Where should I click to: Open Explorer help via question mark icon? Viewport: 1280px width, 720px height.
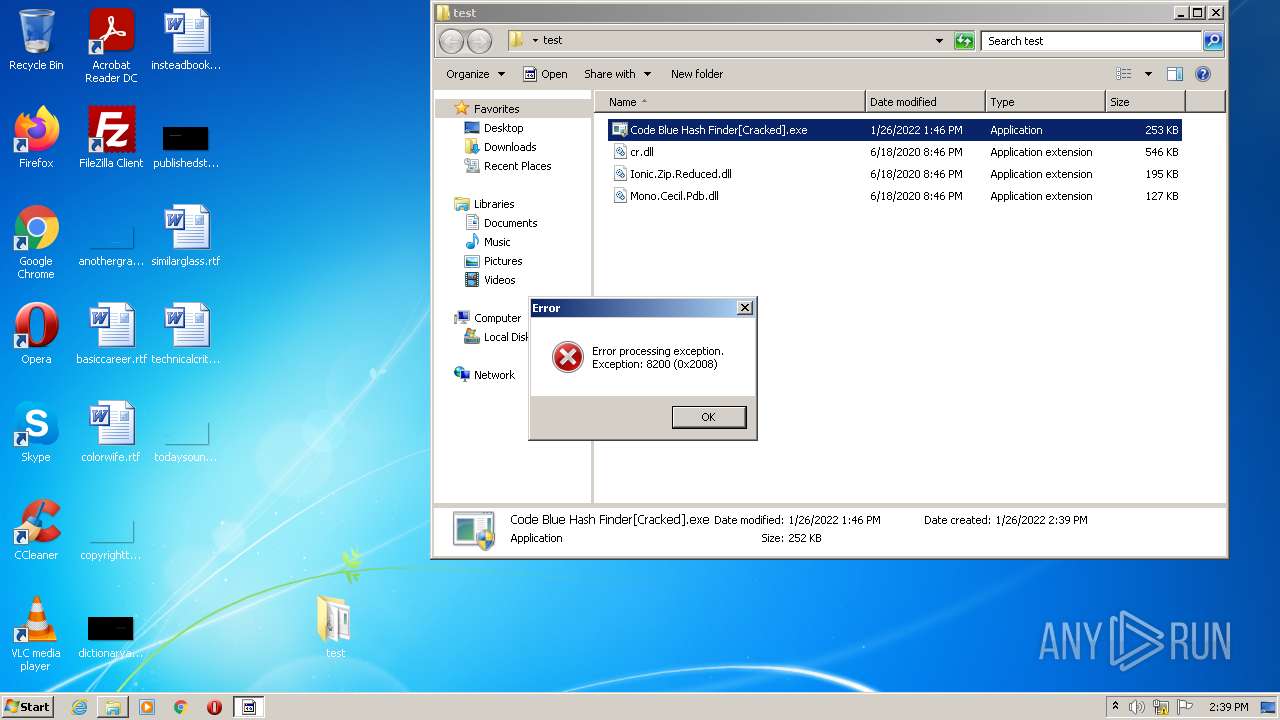point(1203,74)
